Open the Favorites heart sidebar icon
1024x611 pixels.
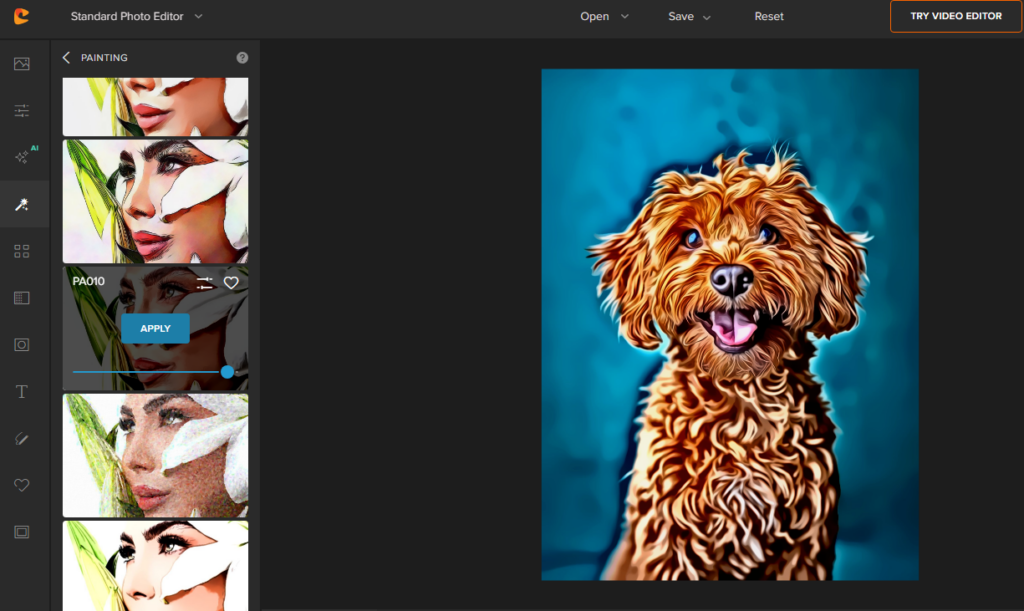click(x=22, y=485)
